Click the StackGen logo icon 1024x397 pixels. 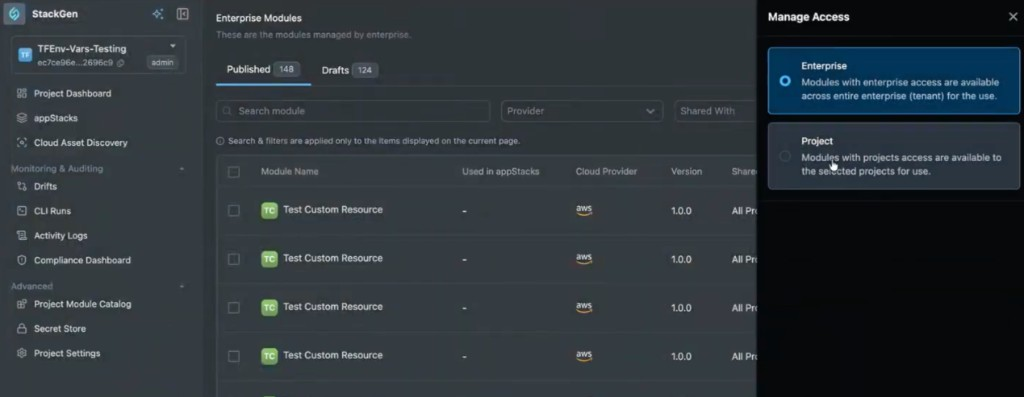coord(14,14)
